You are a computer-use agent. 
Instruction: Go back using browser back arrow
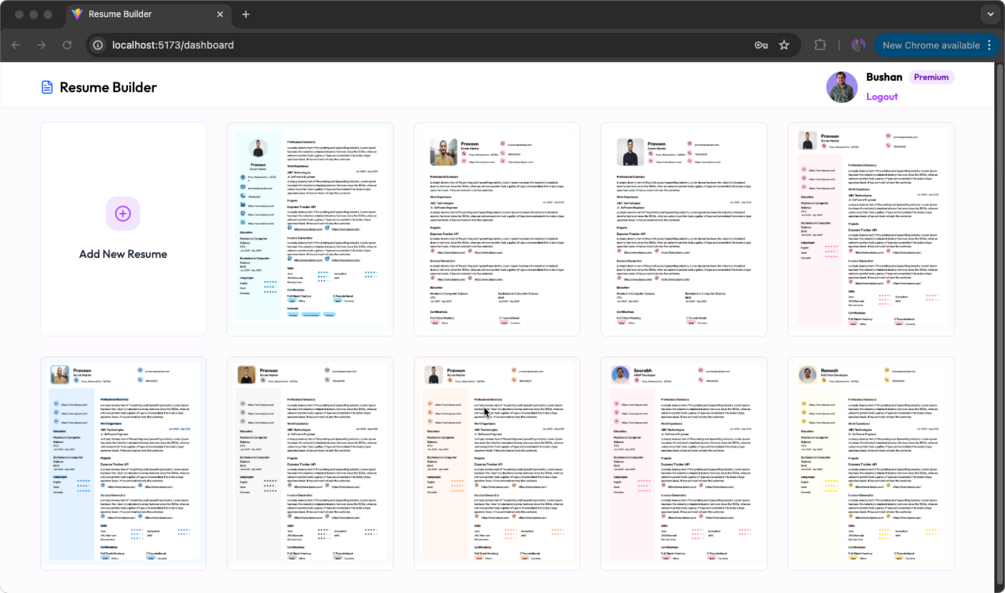click(16, 45)
